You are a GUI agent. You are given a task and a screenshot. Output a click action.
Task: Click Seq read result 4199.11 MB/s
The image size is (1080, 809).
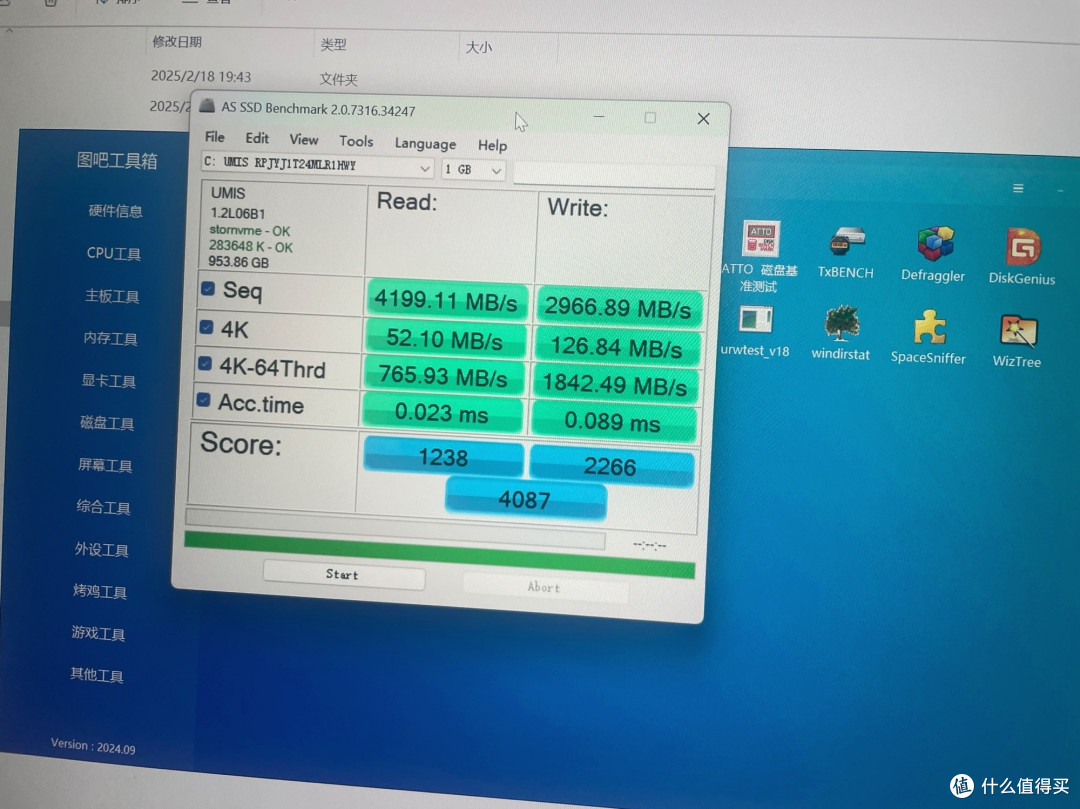[446, 301]
